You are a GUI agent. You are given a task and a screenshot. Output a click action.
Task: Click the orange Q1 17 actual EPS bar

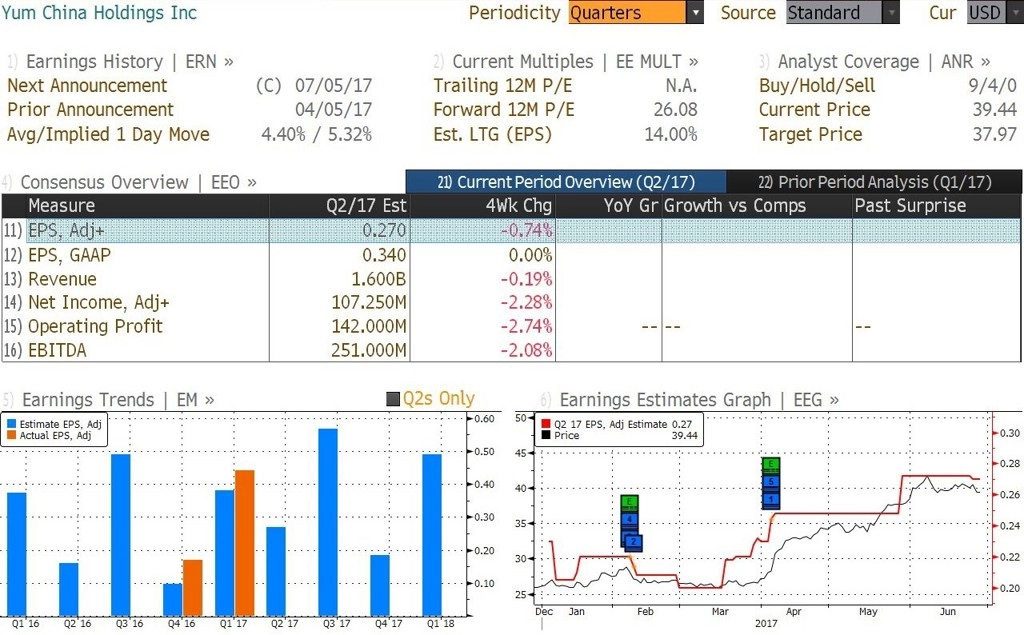(244, 543)
